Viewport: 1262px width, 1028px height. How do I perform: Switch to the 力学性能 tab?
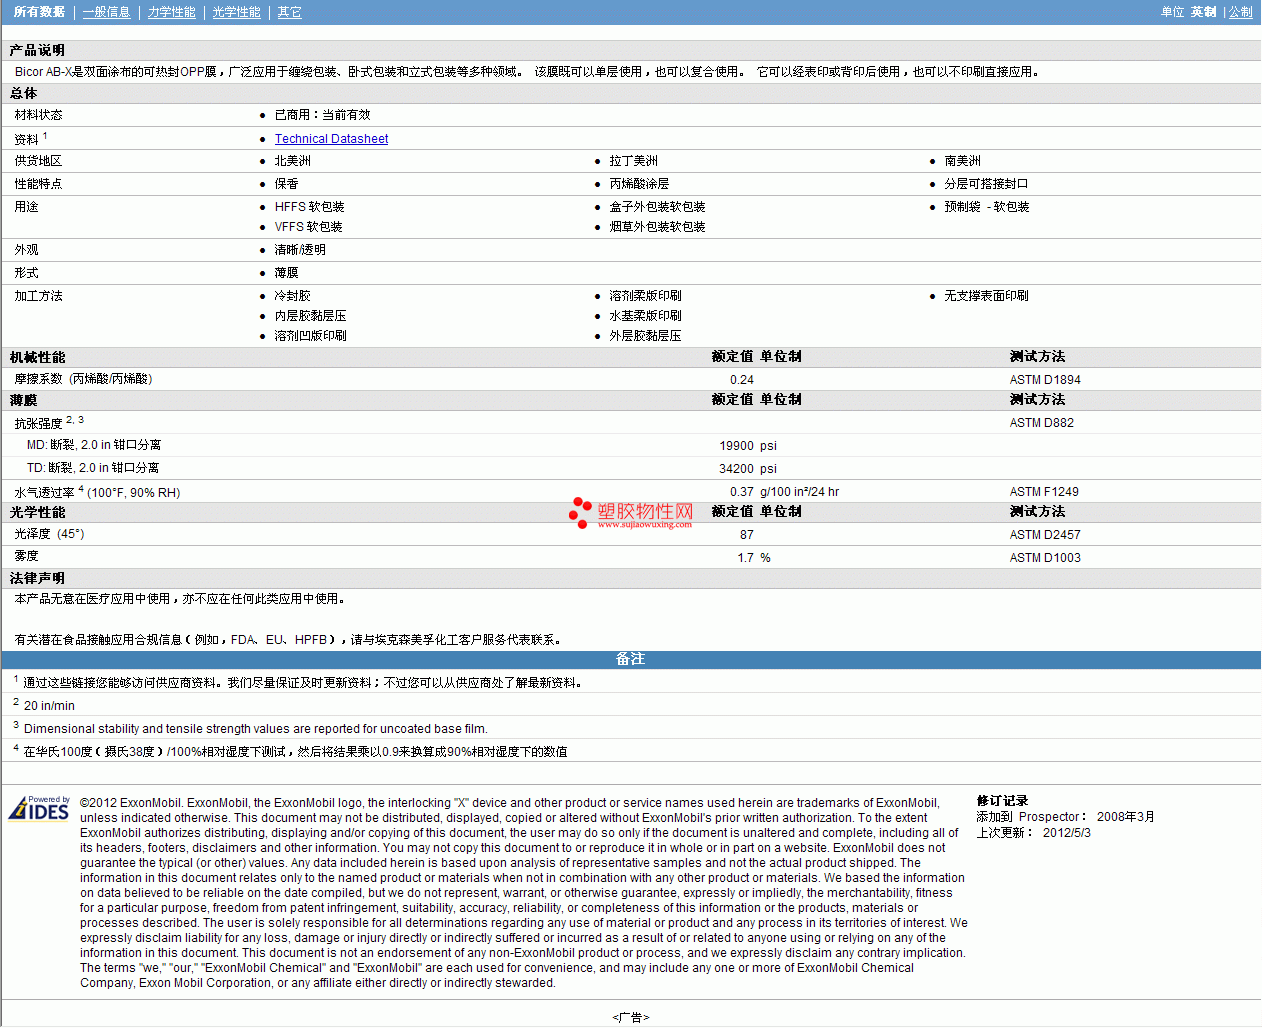[x=172, y=12]
